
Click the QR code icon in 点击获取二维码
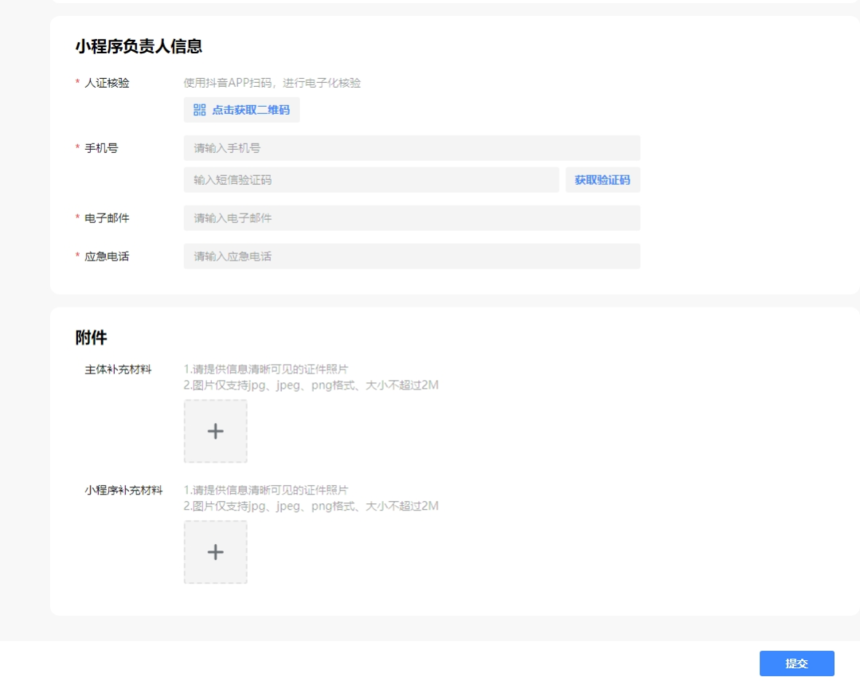pos(200,110)
